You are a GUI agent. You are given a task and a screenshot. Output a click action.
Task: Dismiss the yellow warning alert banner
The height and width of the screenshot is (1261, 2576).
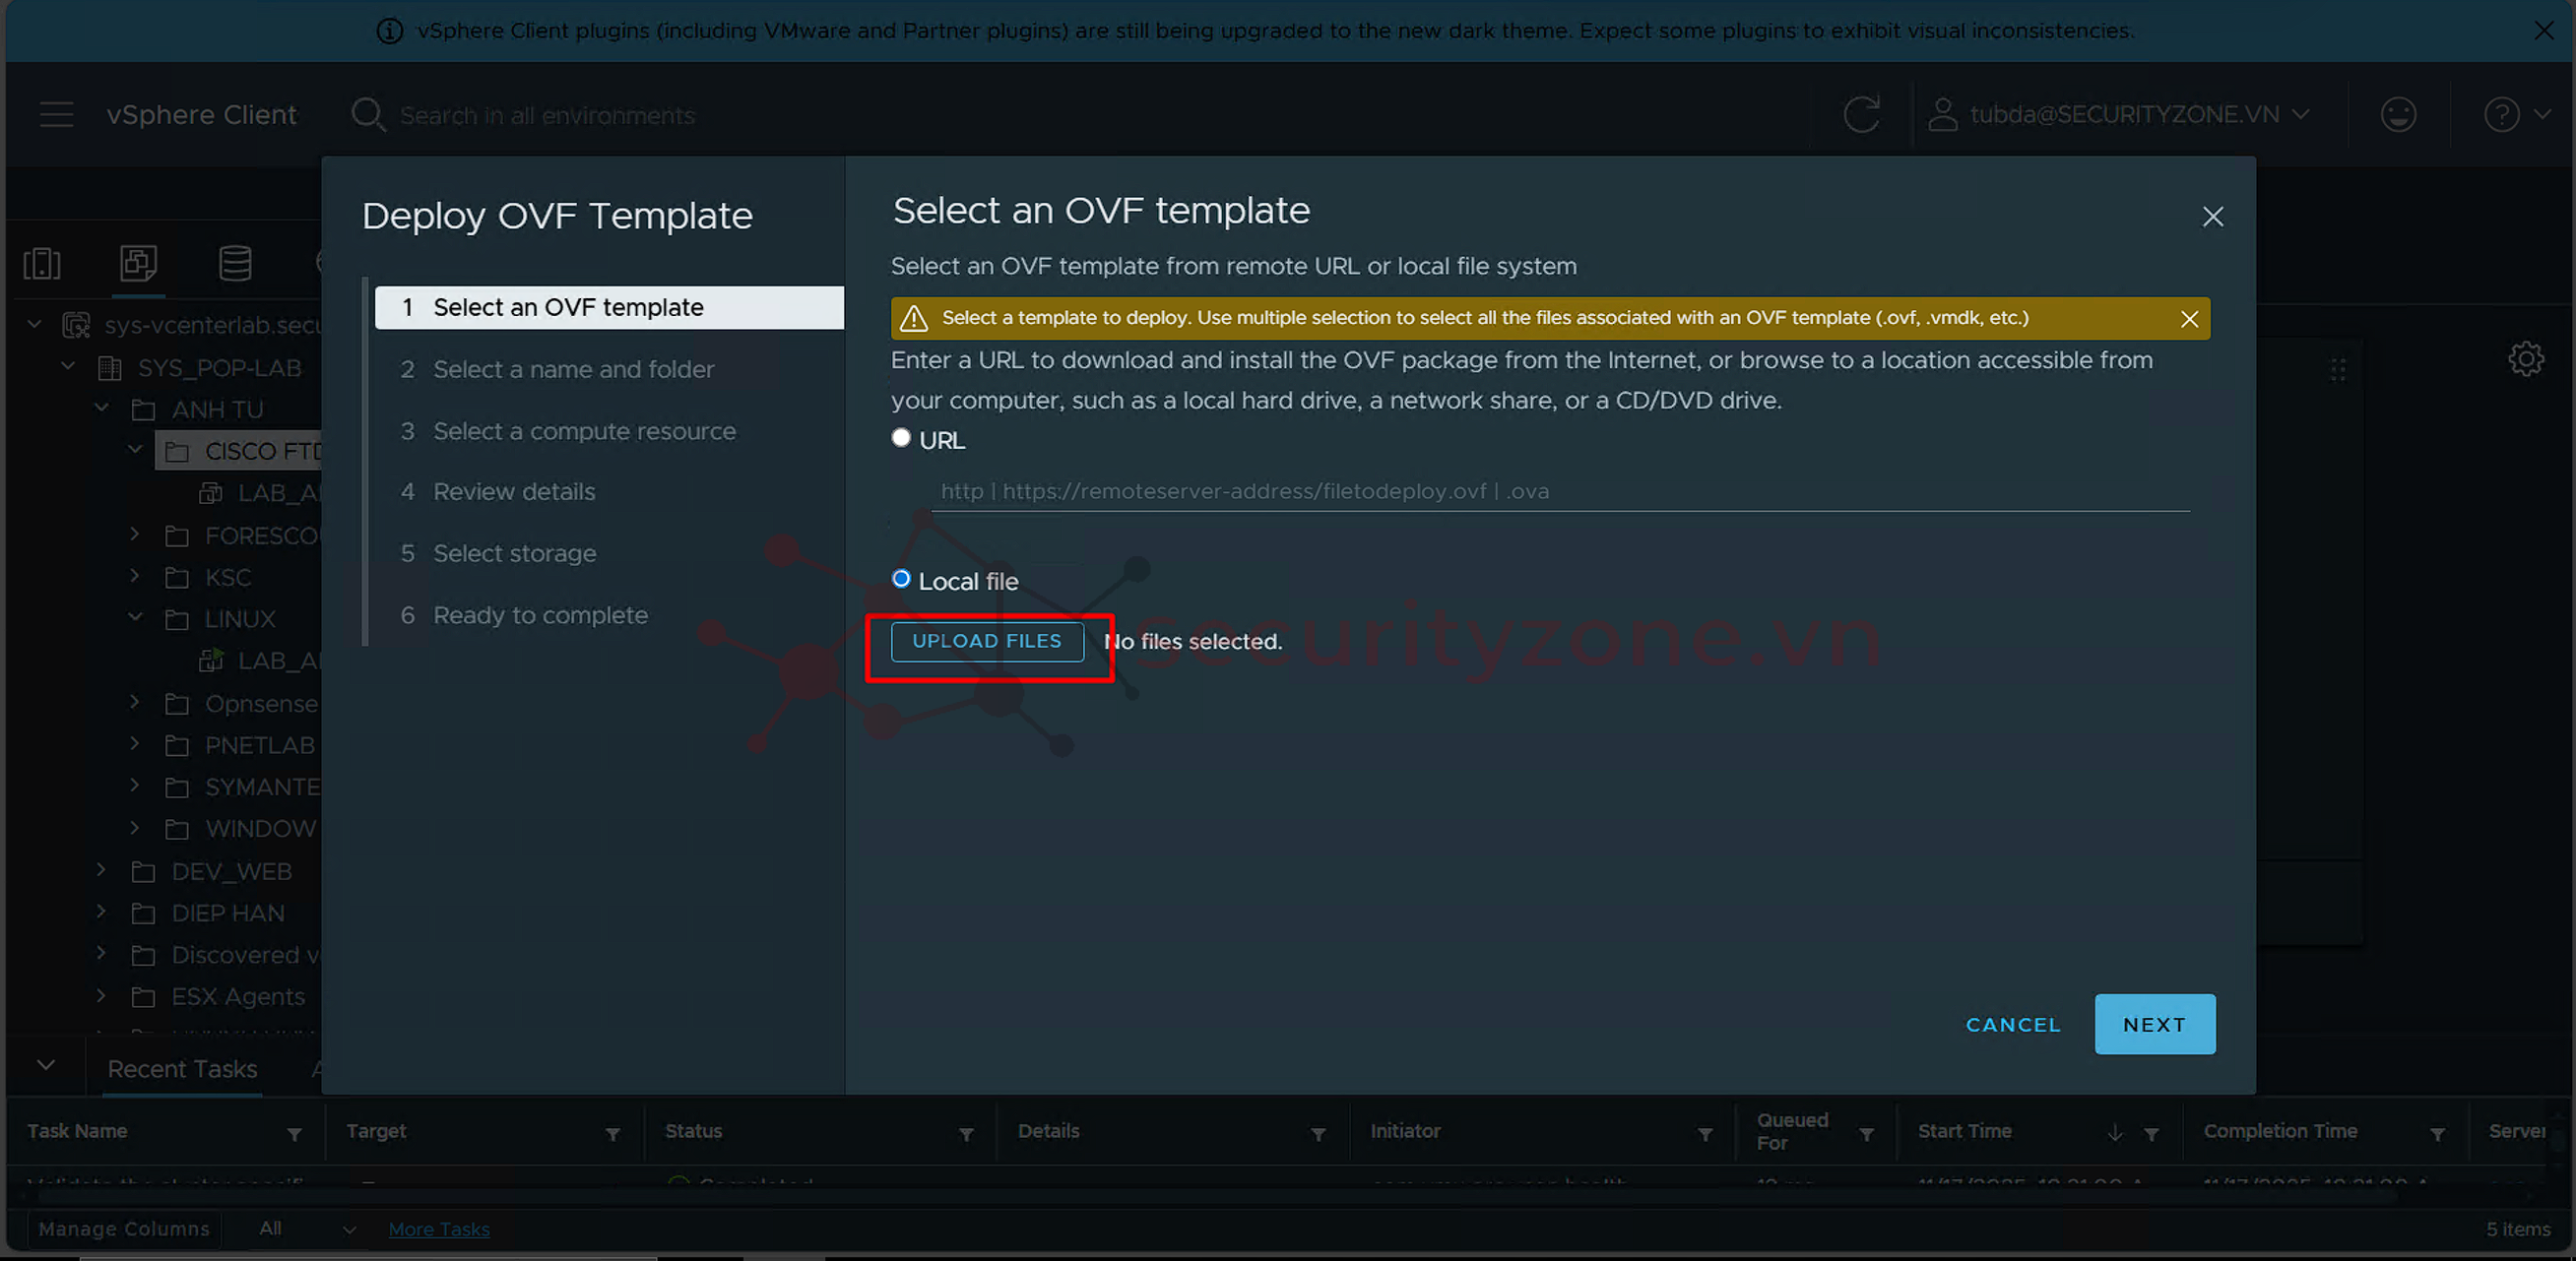click(x=2189, y=319)
